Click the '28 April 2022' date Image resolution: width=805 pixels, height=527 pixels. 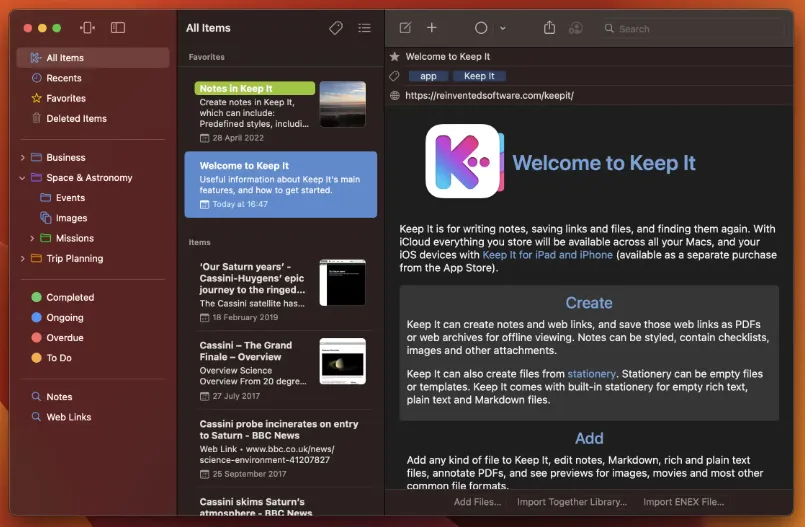click(x=238, y=138)
